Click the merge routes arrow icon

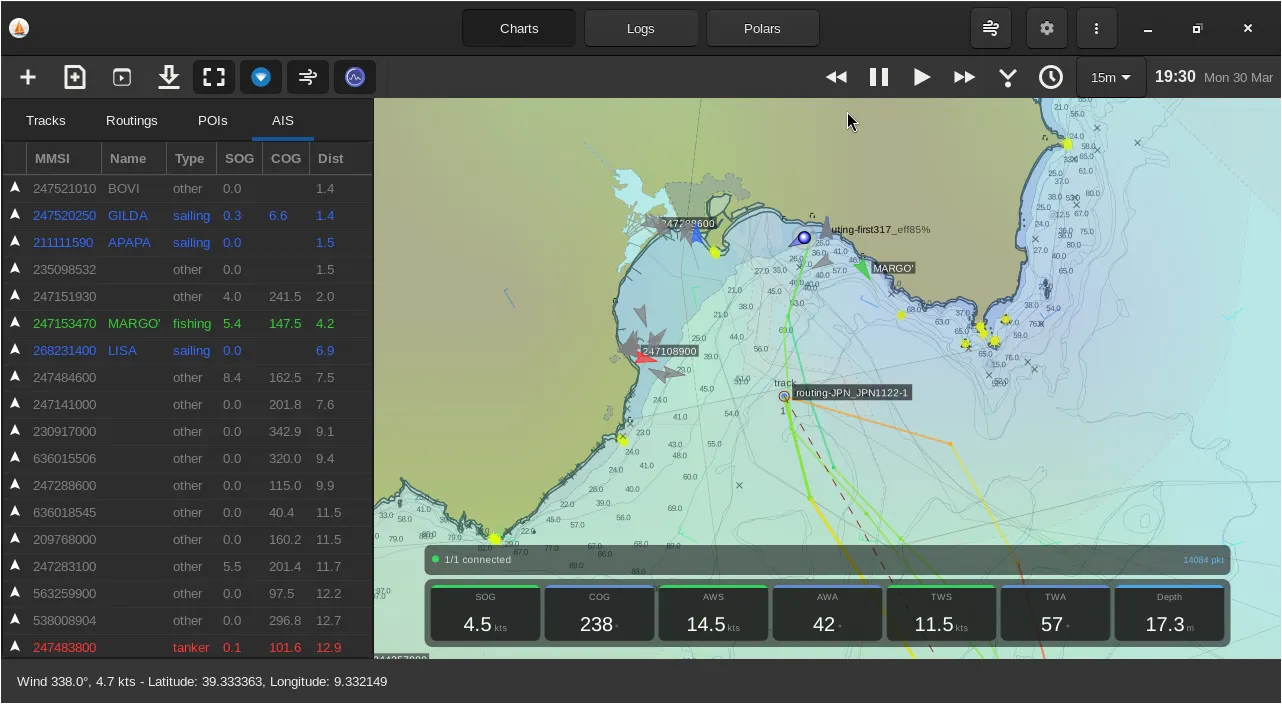coord(1008,77)
